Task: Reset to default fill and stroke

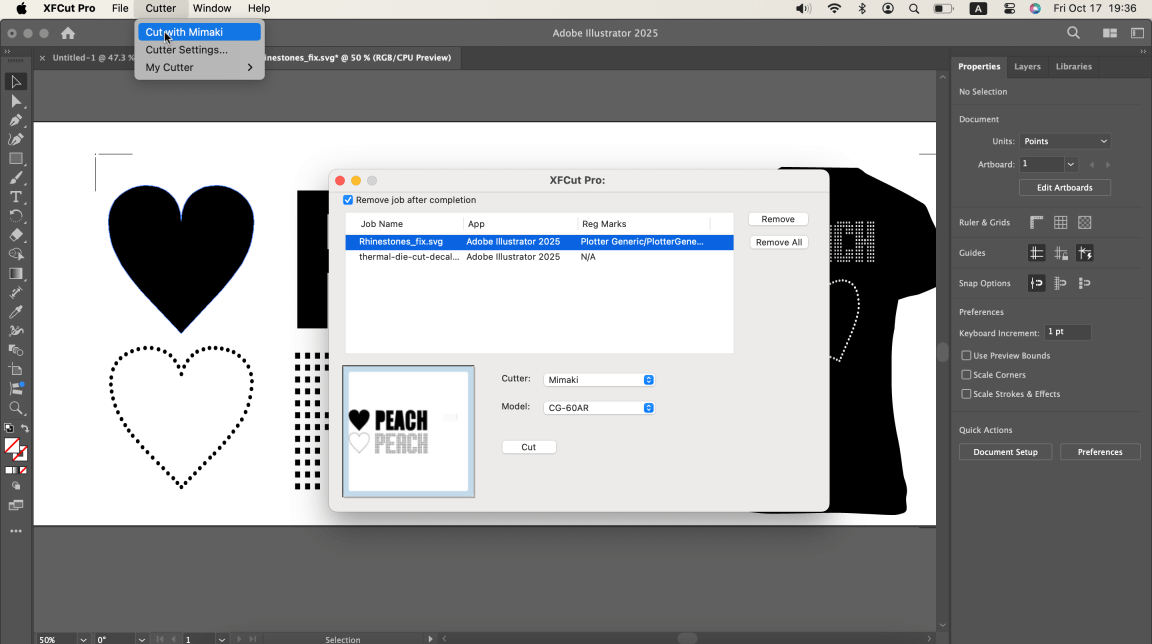Action: point(9,428)
